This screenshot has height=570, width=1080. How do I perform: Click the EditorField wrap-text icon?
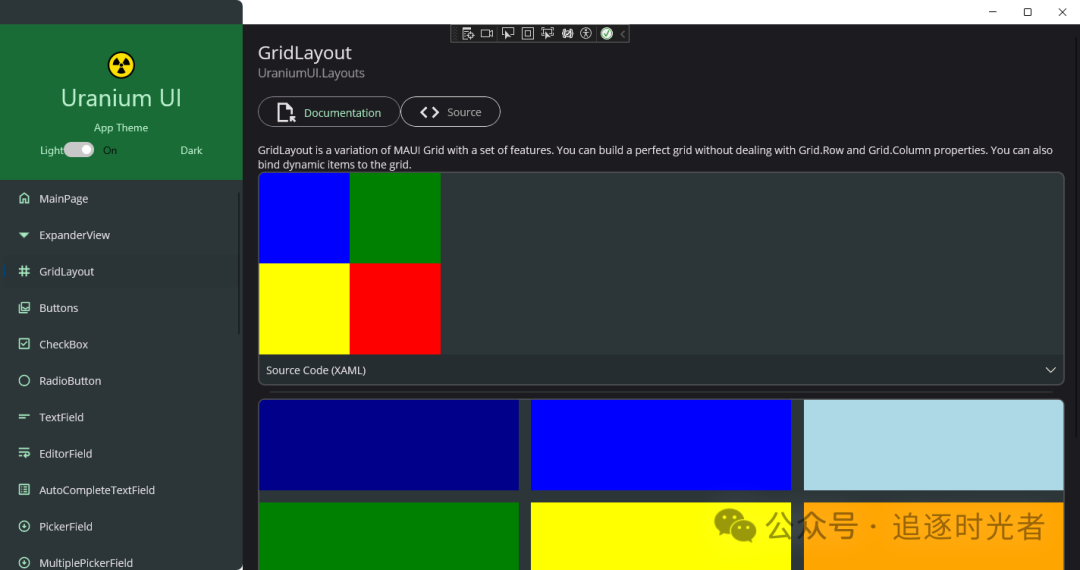24,453
